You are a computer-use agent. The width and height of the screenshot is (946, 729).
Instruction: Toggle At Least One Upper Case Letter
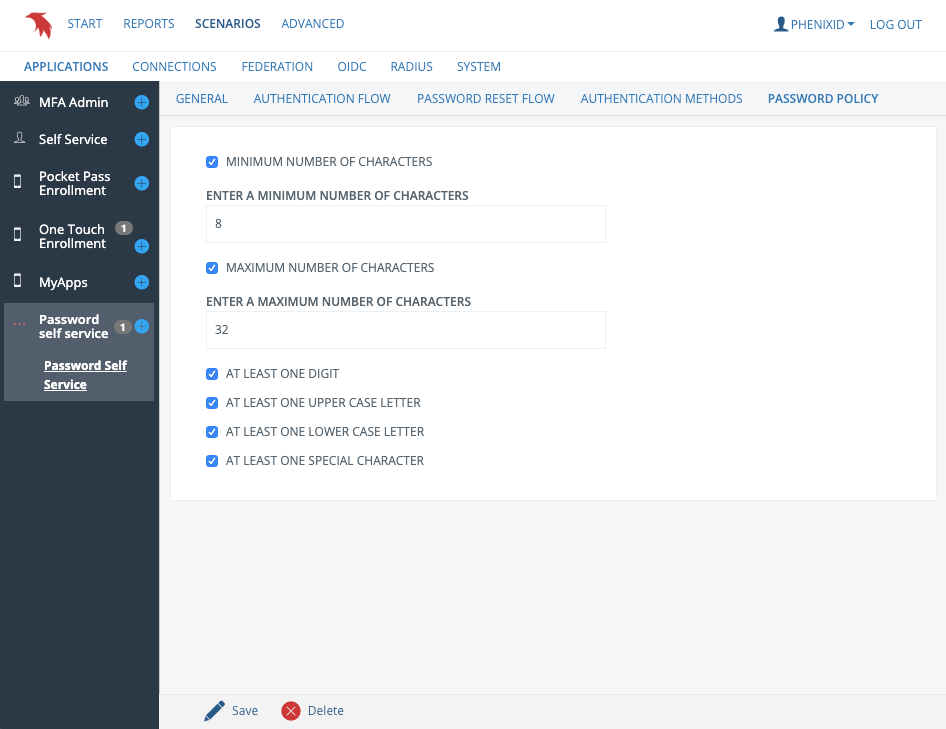point(212,403)
